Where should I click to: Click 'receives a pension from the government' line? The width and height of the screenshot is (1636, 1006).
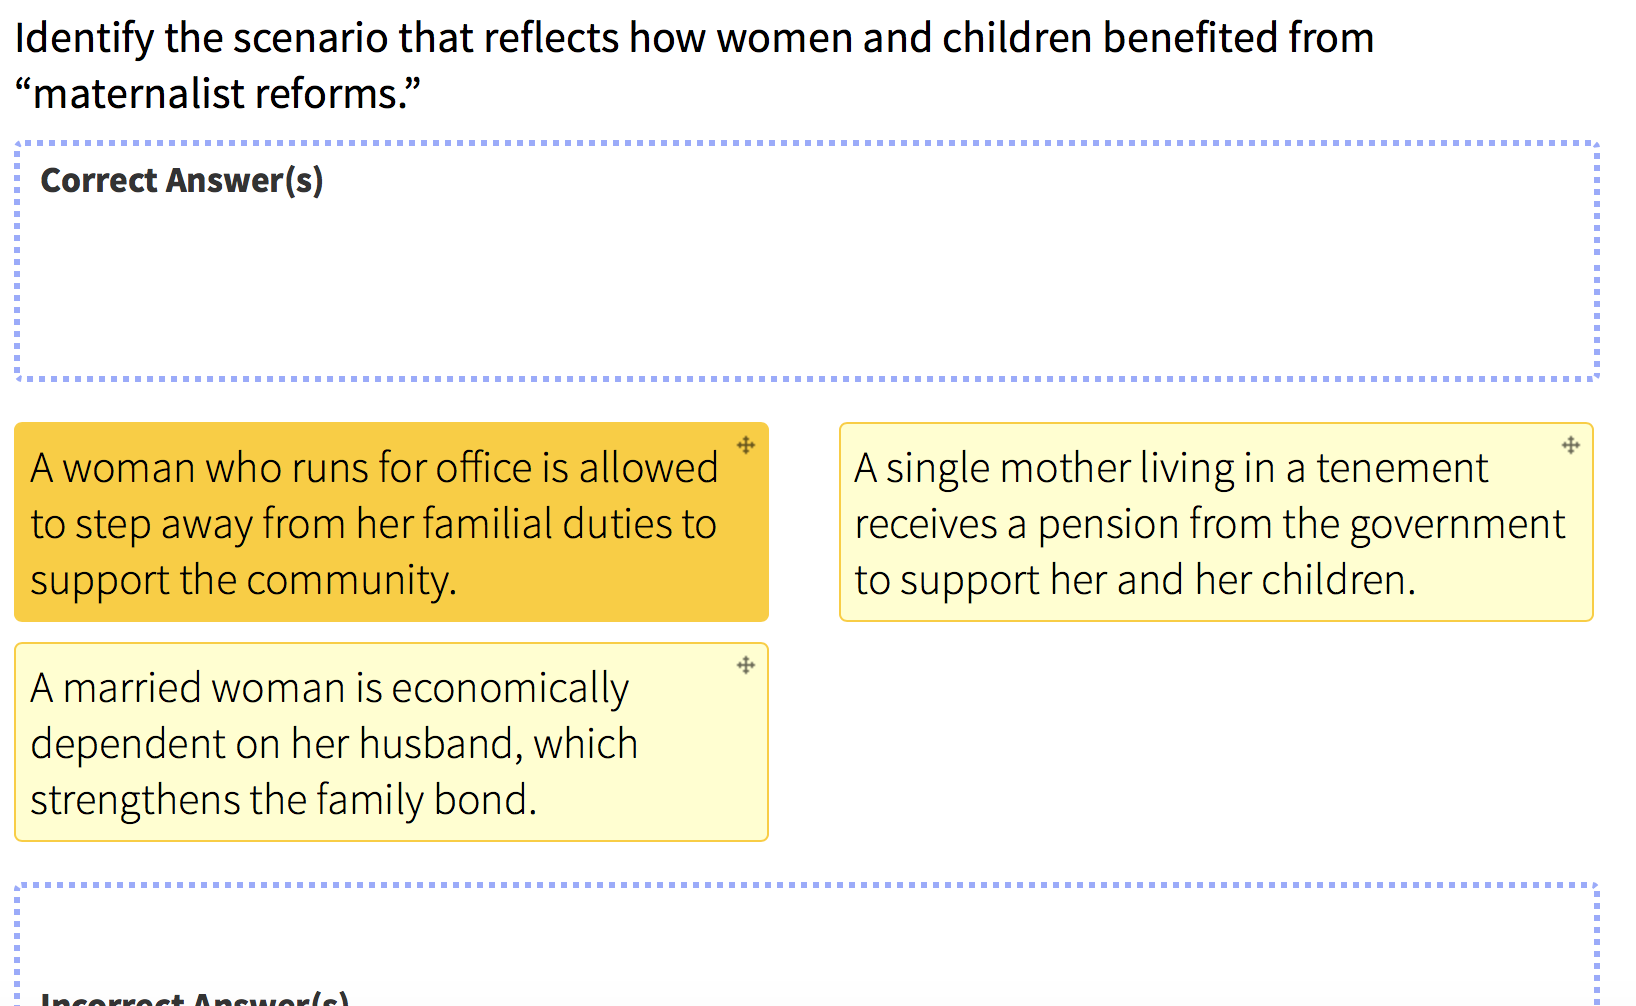pyautogui.click(x=1210, y=524)
